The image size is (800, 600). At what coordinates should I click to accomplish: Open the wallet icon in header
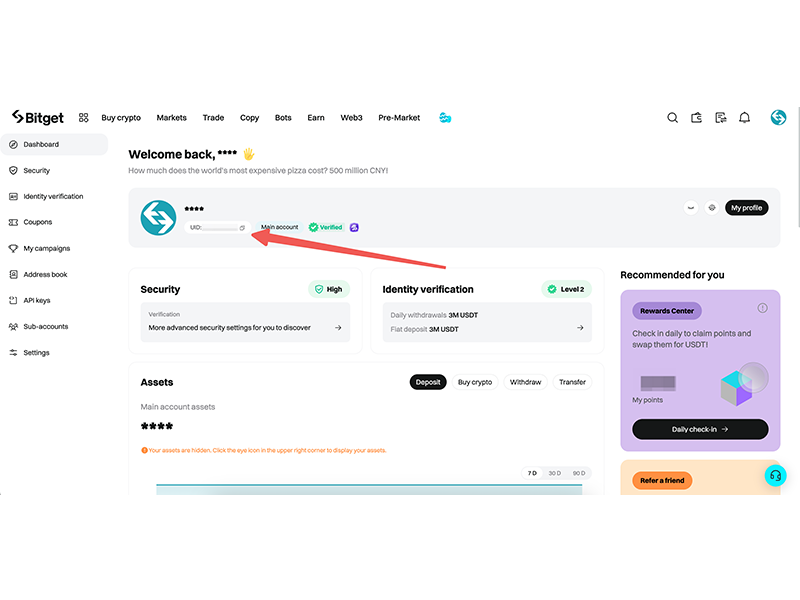(x=696, y=118)
